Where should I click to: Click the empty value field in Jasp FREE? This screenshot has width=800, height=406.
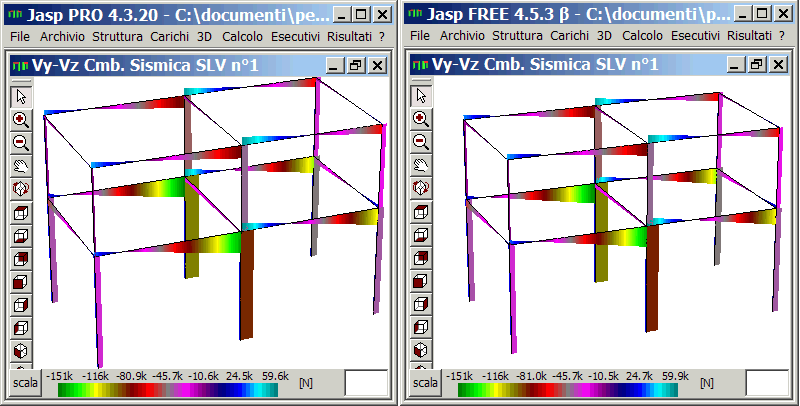click(x=767, y=383)
